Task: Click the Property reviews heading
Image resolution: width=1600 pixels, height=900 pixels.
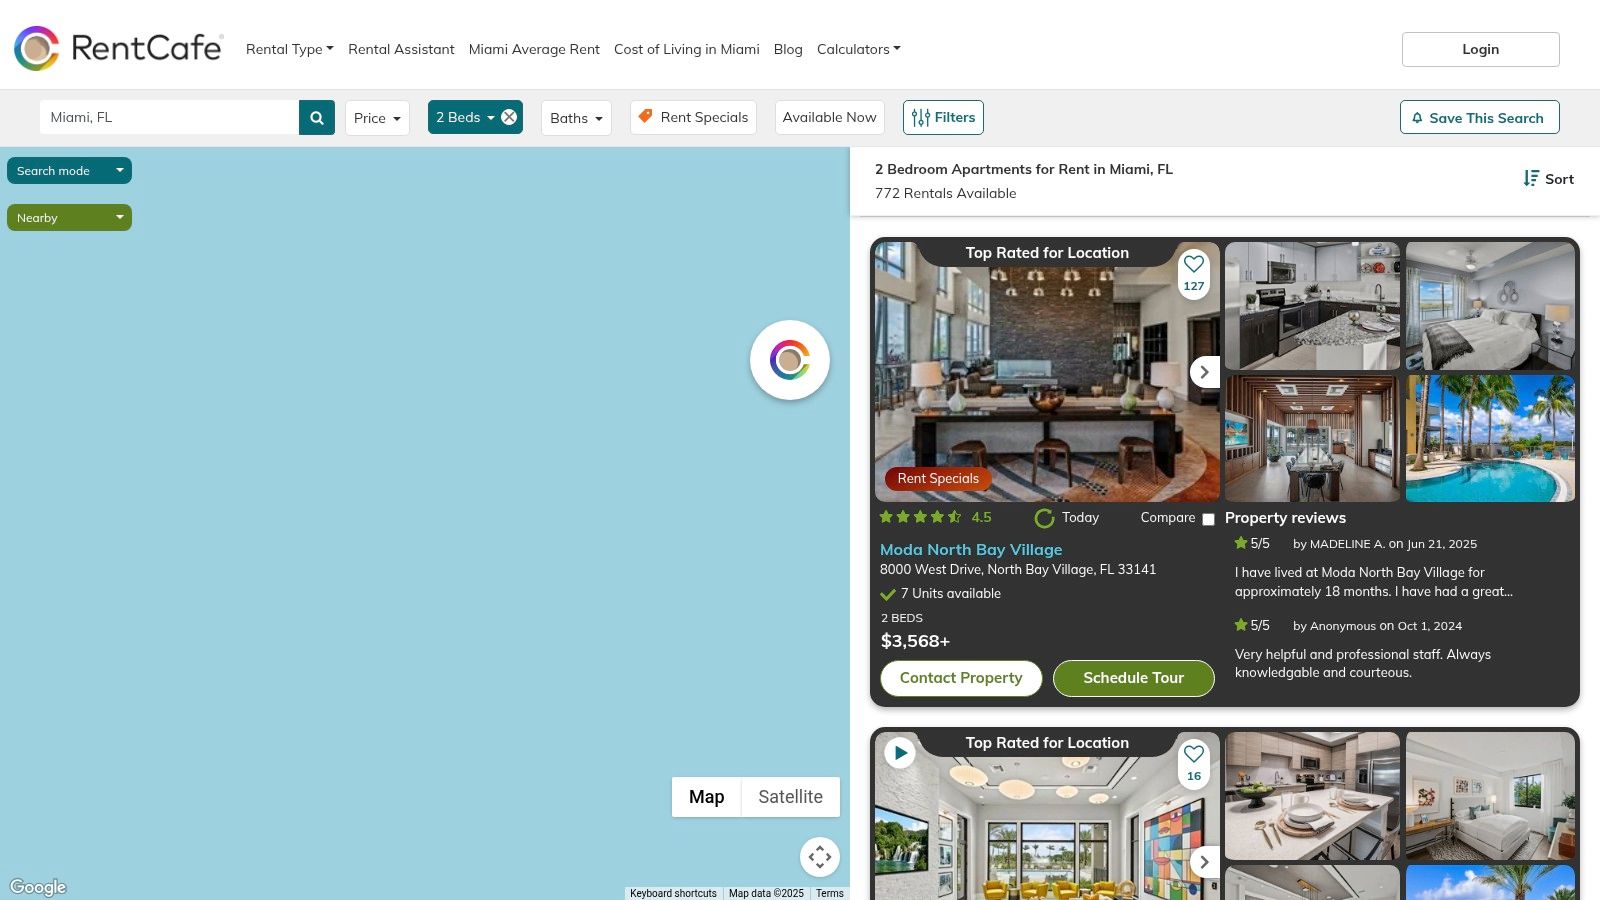Action: (x=1285, y=517)
